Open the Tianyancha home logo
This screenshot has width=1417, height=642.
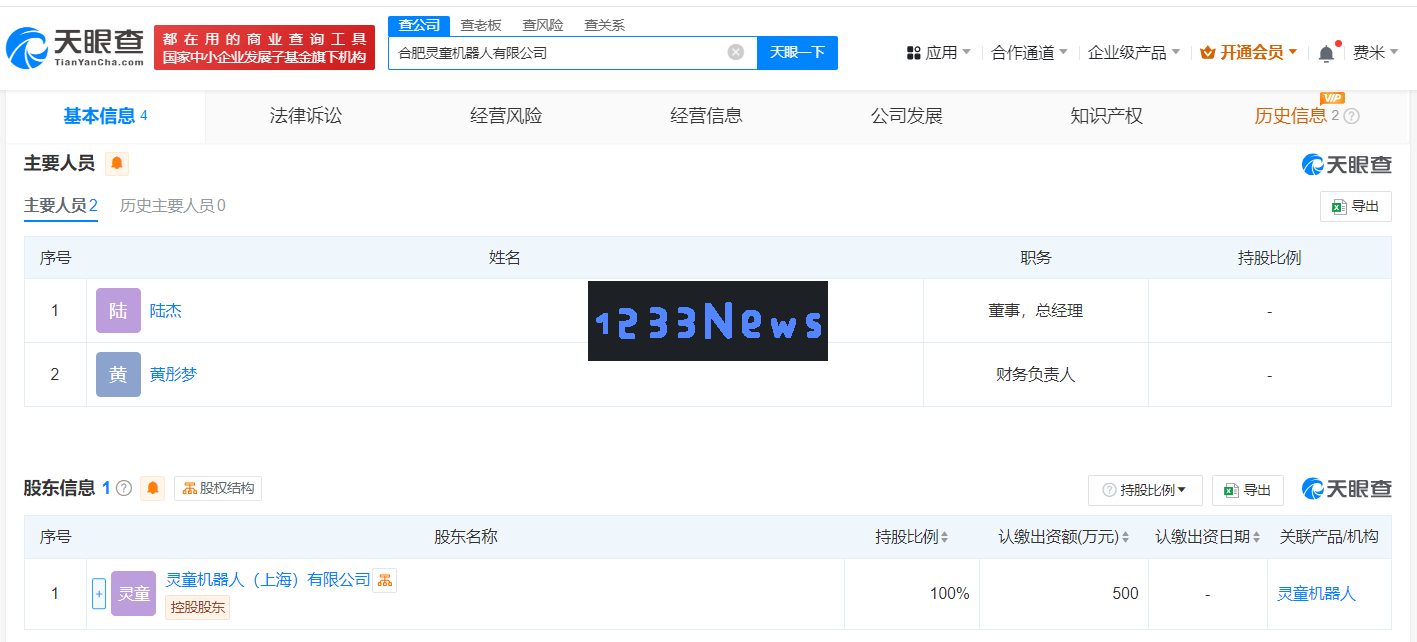pos(75,47)
